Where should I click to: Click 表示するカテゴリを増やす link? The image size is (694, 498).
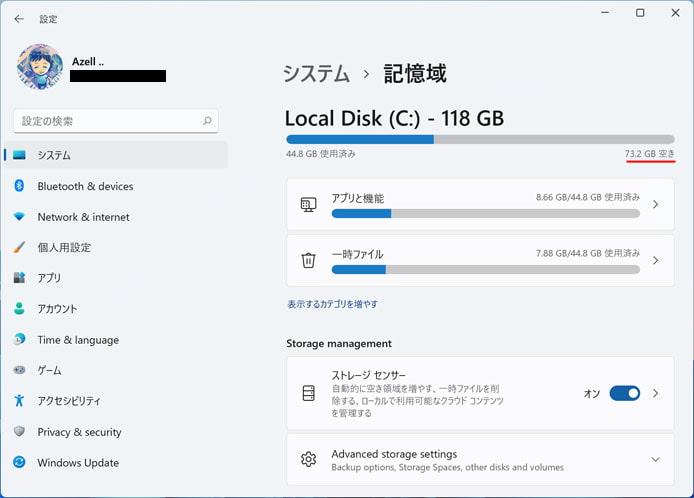(332, 304)
